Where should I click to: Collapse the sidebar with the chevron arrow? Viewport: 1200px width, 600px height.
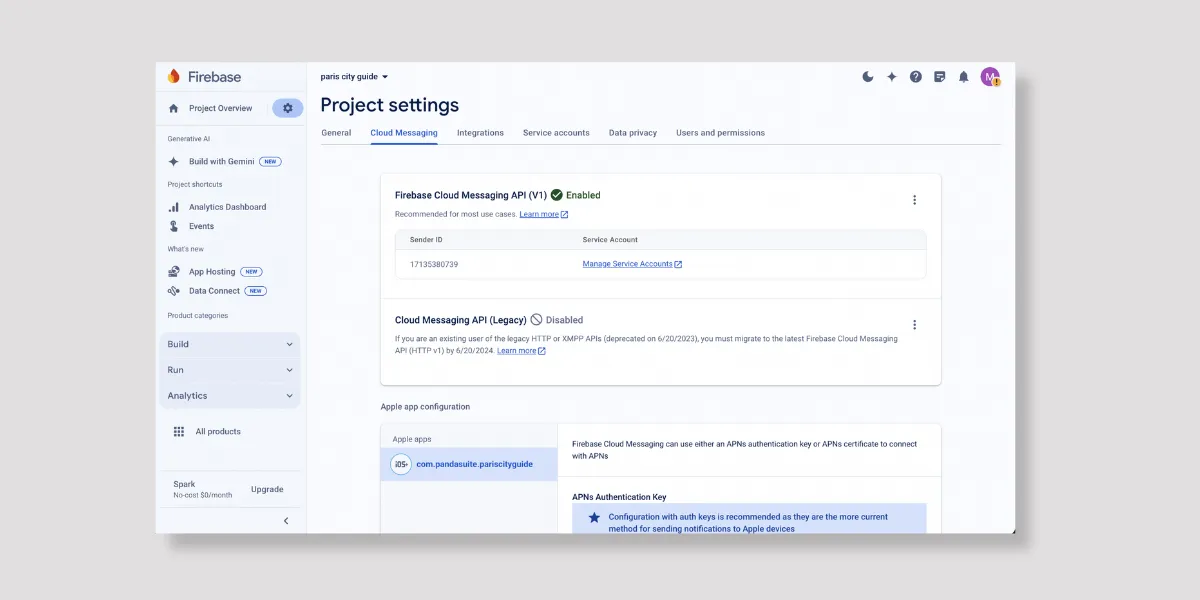click(286, 521)
